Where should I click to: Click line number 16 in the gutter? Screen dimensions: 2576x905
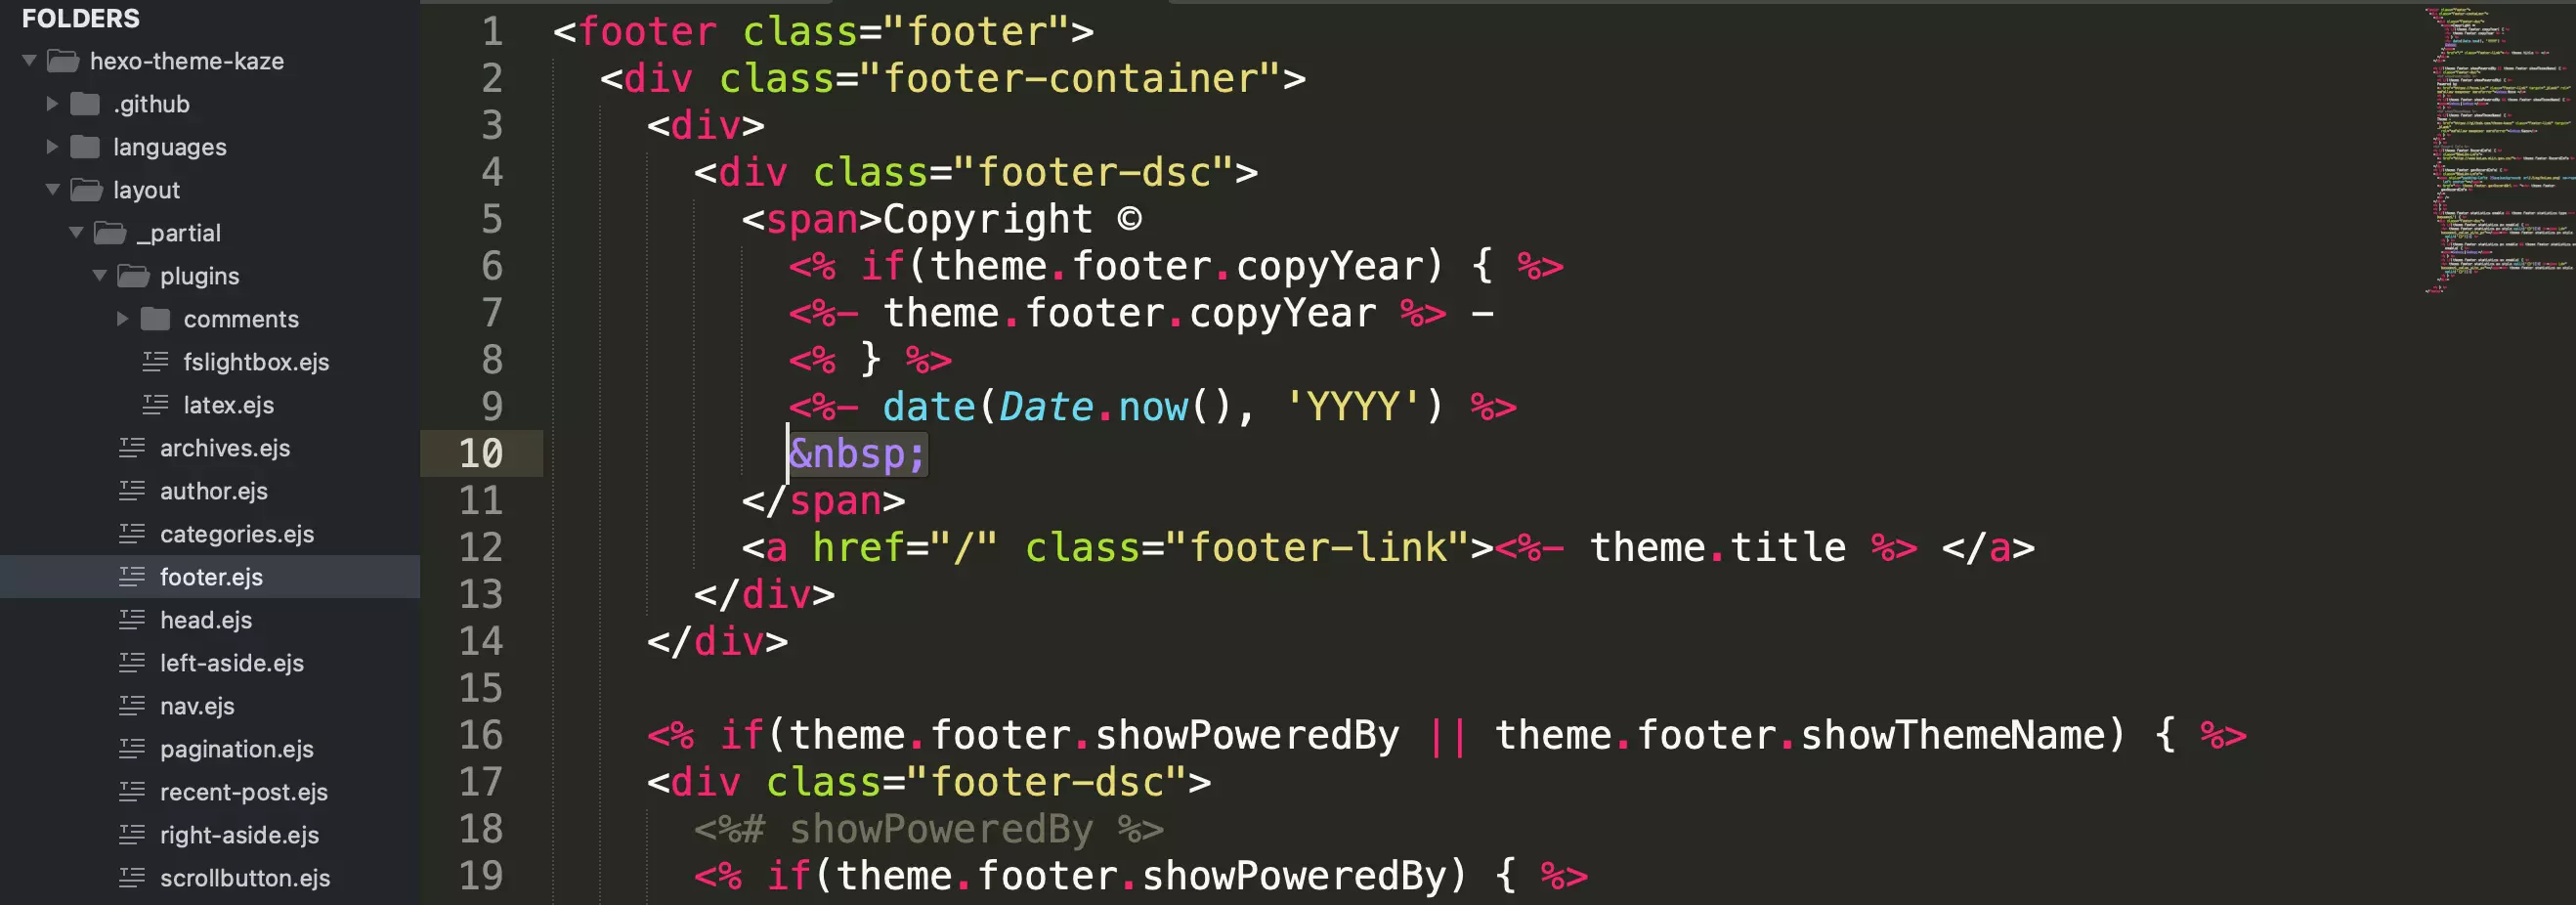click(481, 736)
